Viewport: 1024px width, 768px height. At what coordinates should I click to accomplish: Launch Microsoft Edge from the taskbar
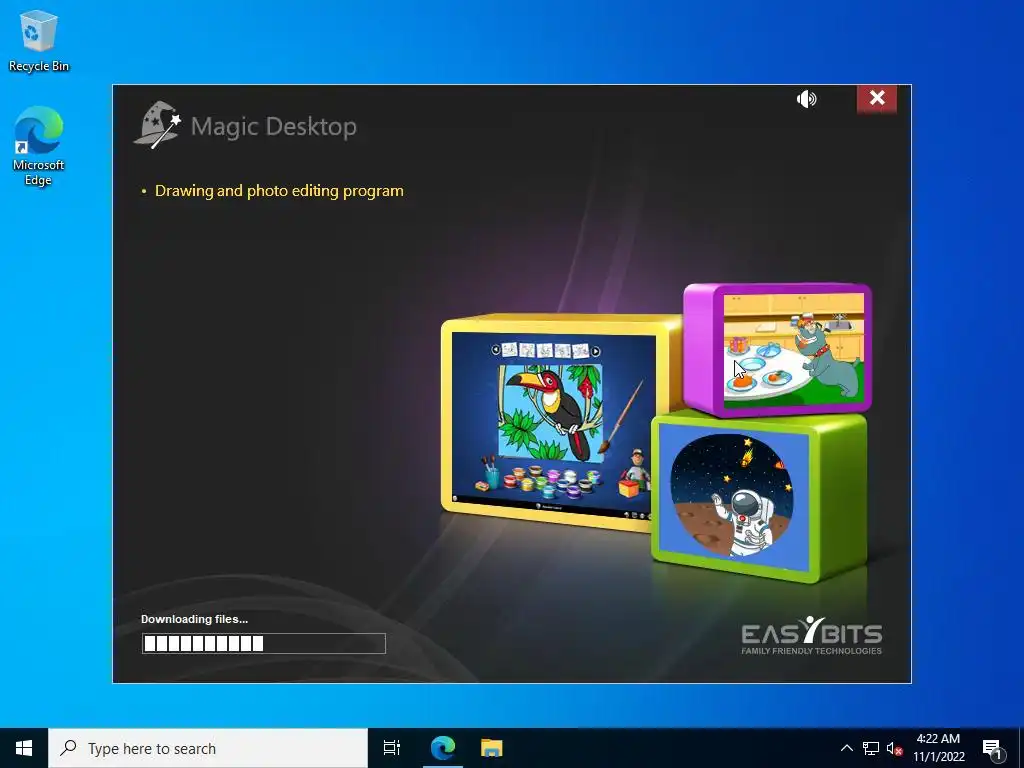coord(443,748)
